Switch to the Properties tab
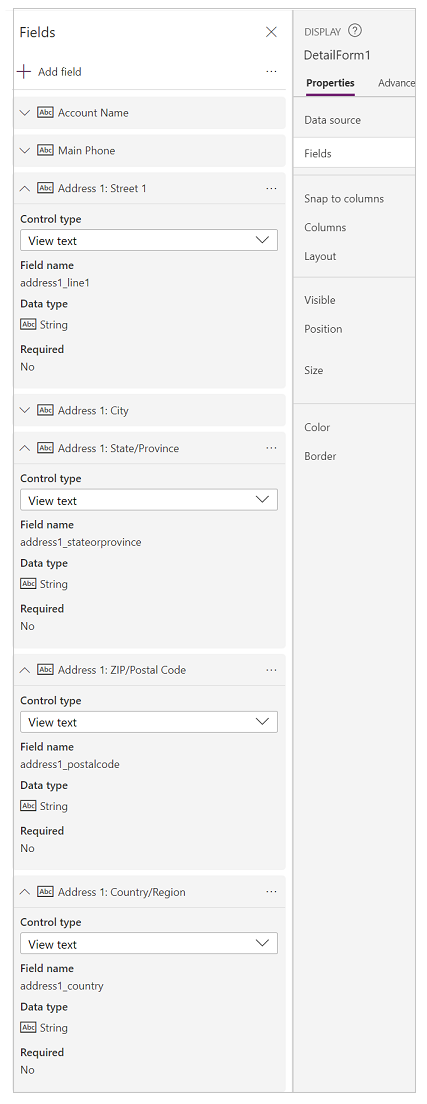Viewport: 427px width, 1104px height. (330, 83)
